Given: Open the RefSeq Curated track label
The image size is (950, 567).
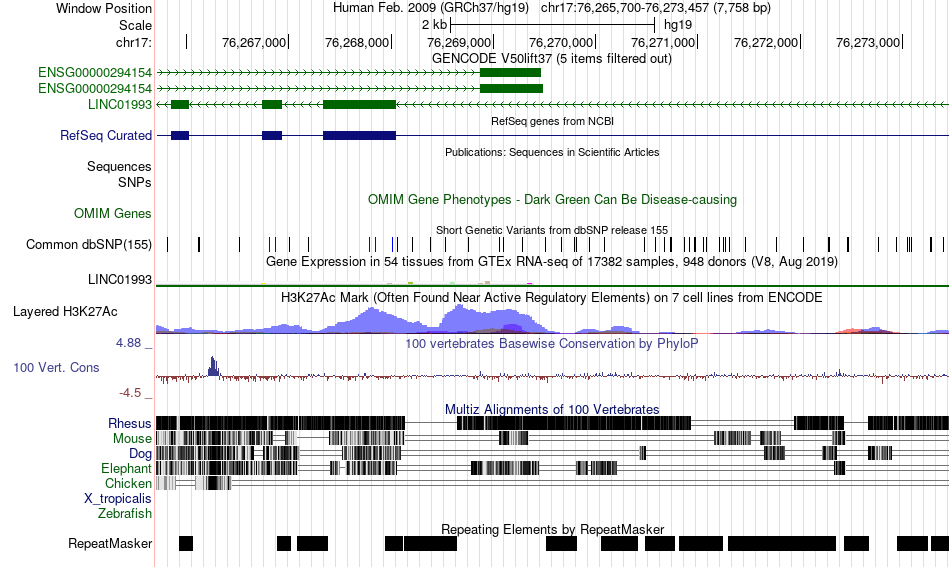Looking at the screenshot, I should pos(105,135).
